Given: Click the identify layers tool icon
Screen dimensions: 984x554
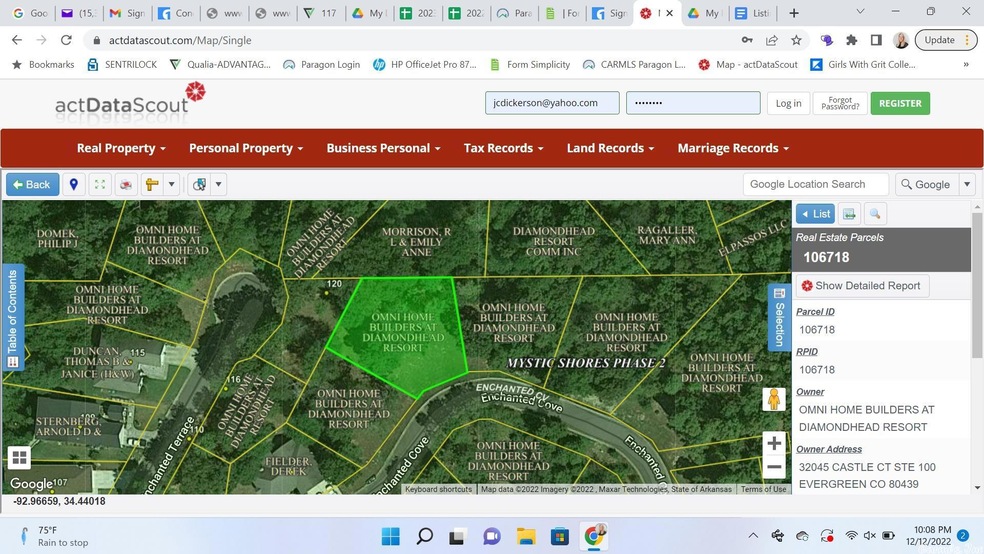Looking at the screenshot, I should [x=199, y=184].
